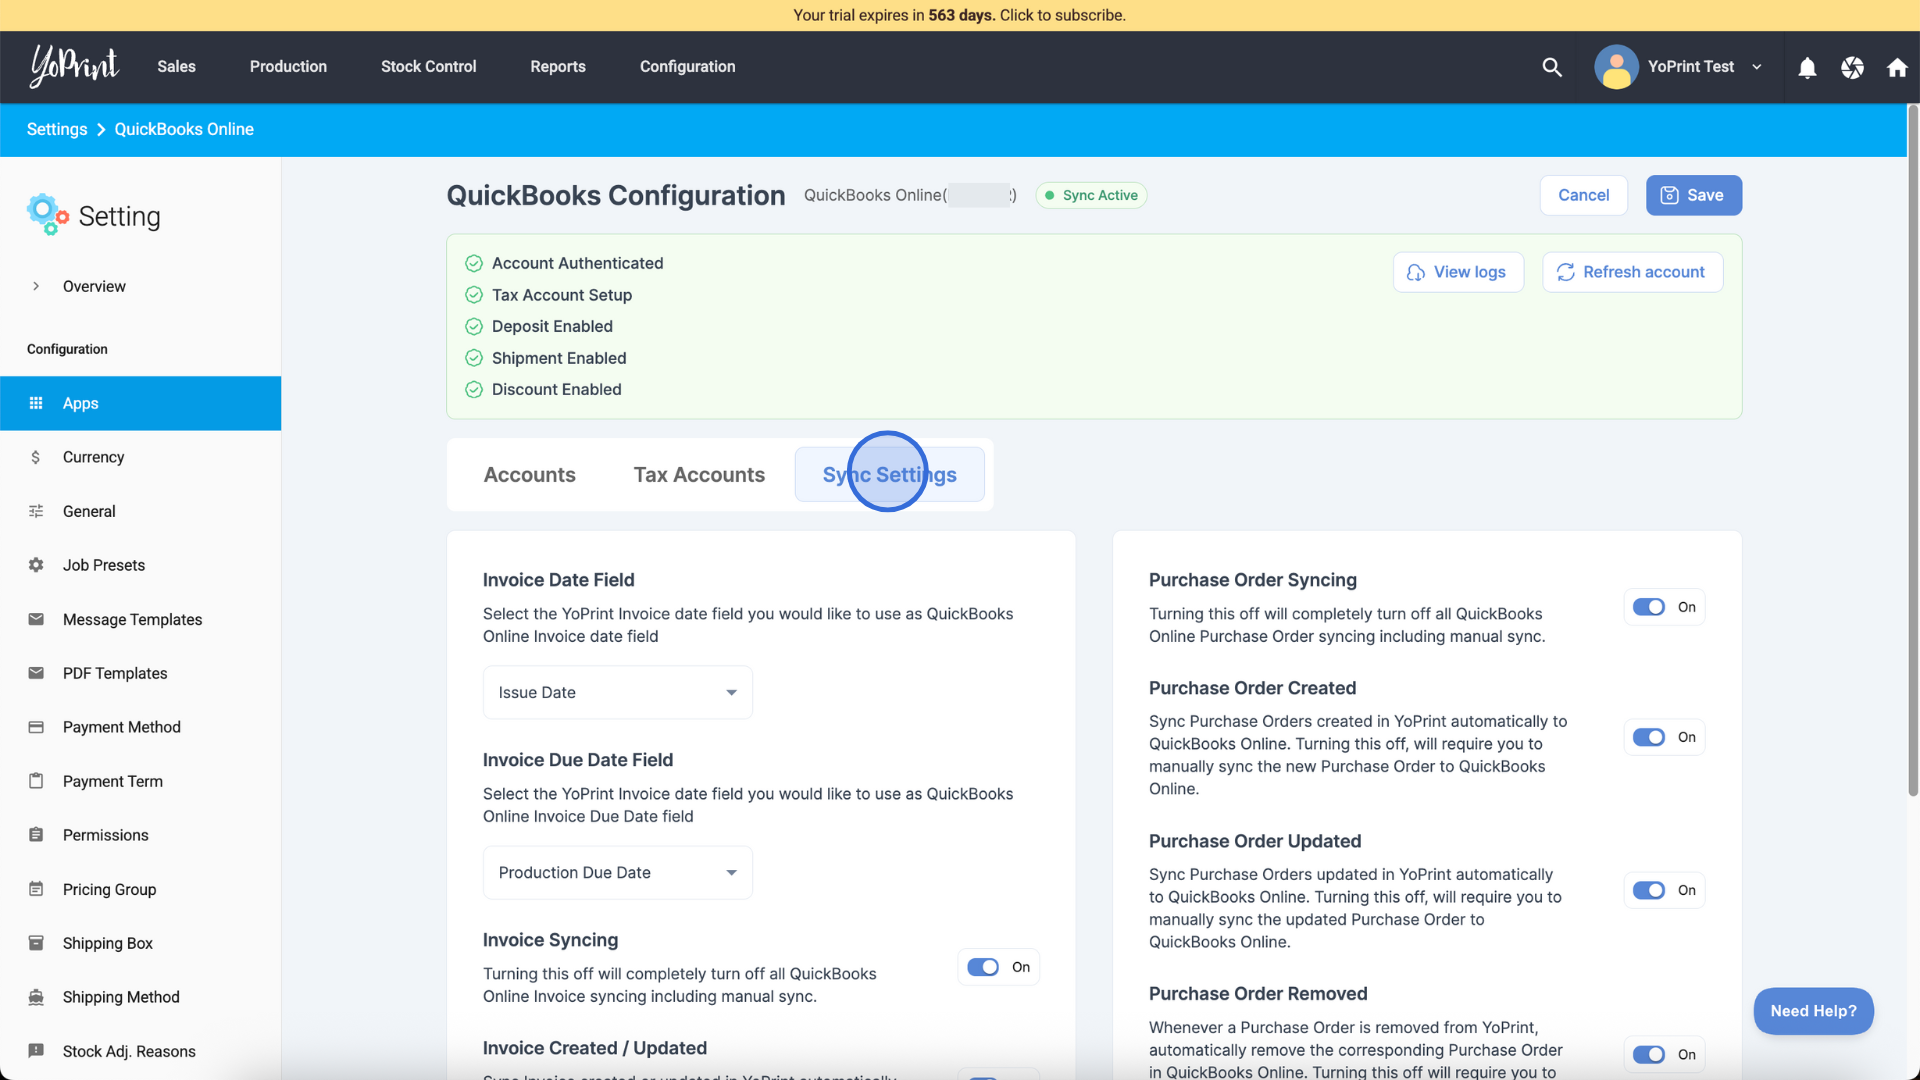Select Pricing Group in the sidebar
This screenshot has height=1080, width=1920.
140,889
